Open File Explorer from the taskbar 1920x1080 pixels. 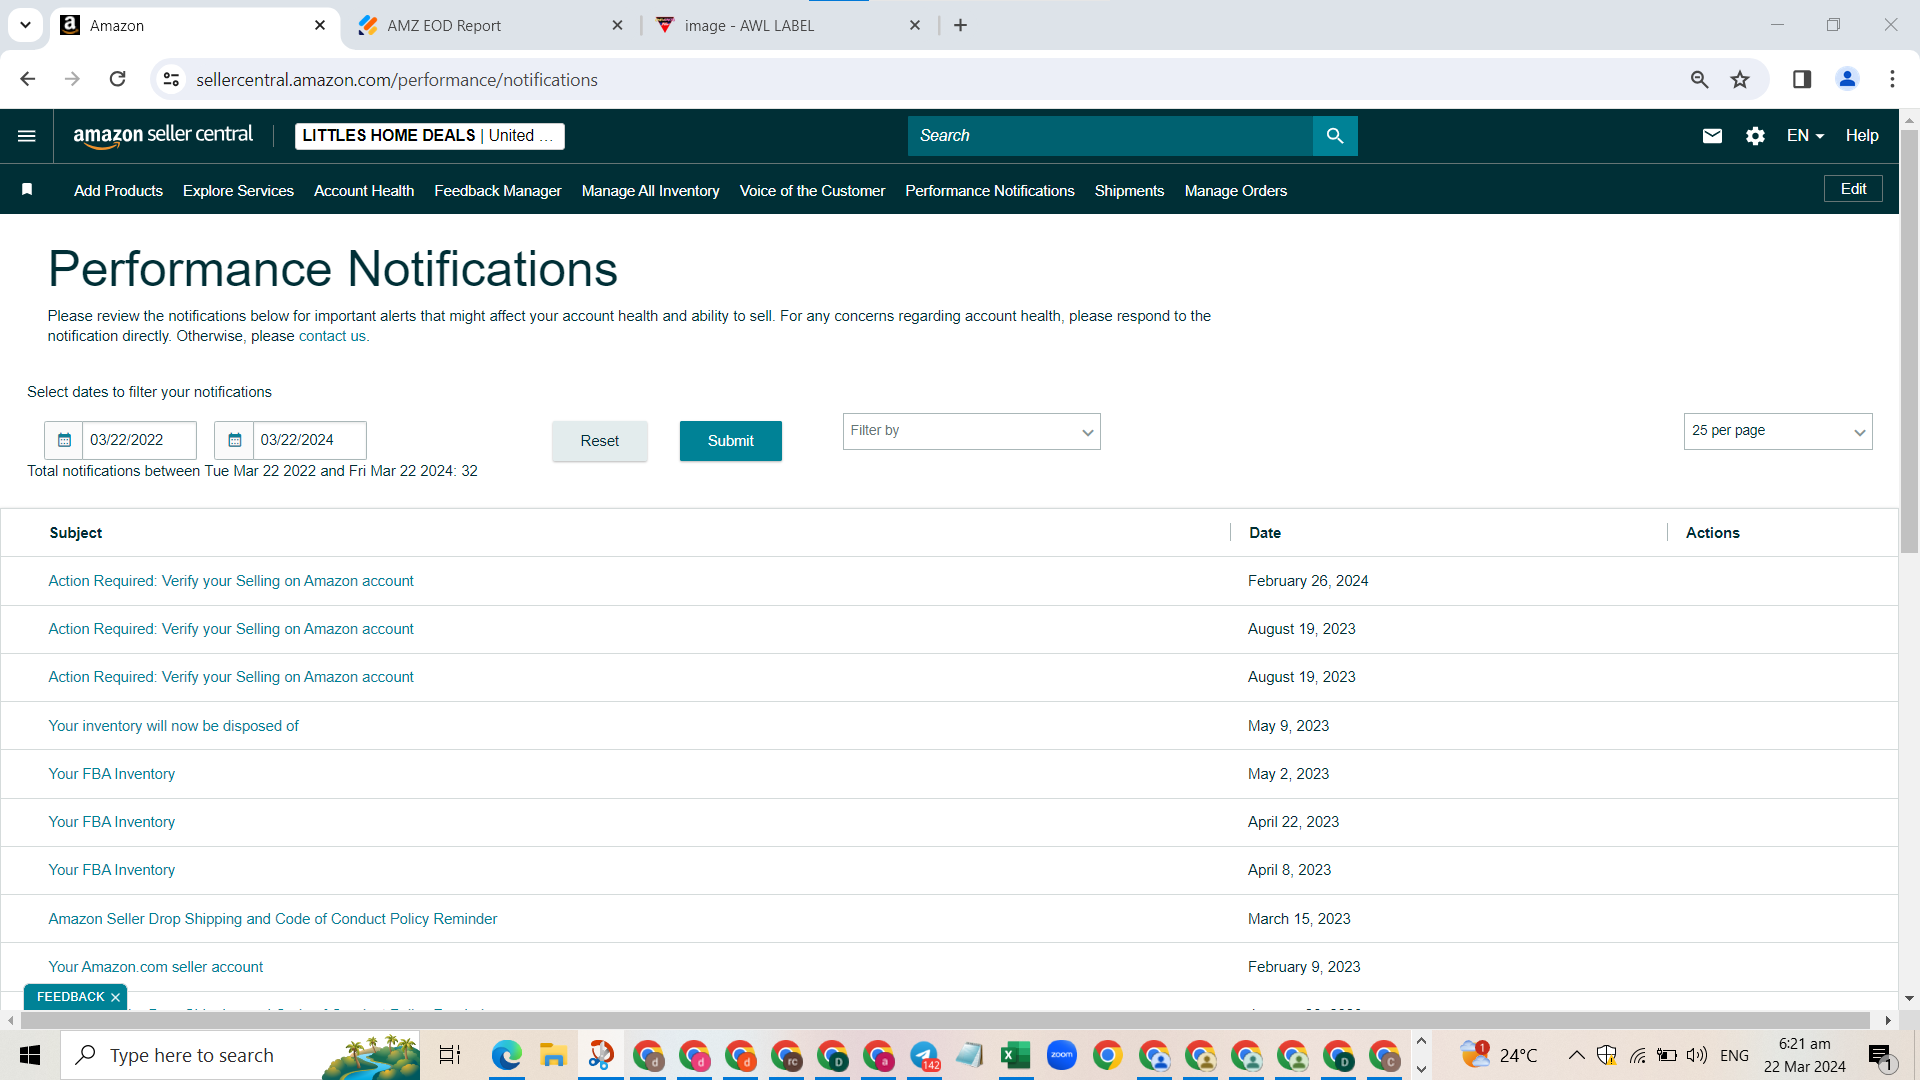point(553,1055)
